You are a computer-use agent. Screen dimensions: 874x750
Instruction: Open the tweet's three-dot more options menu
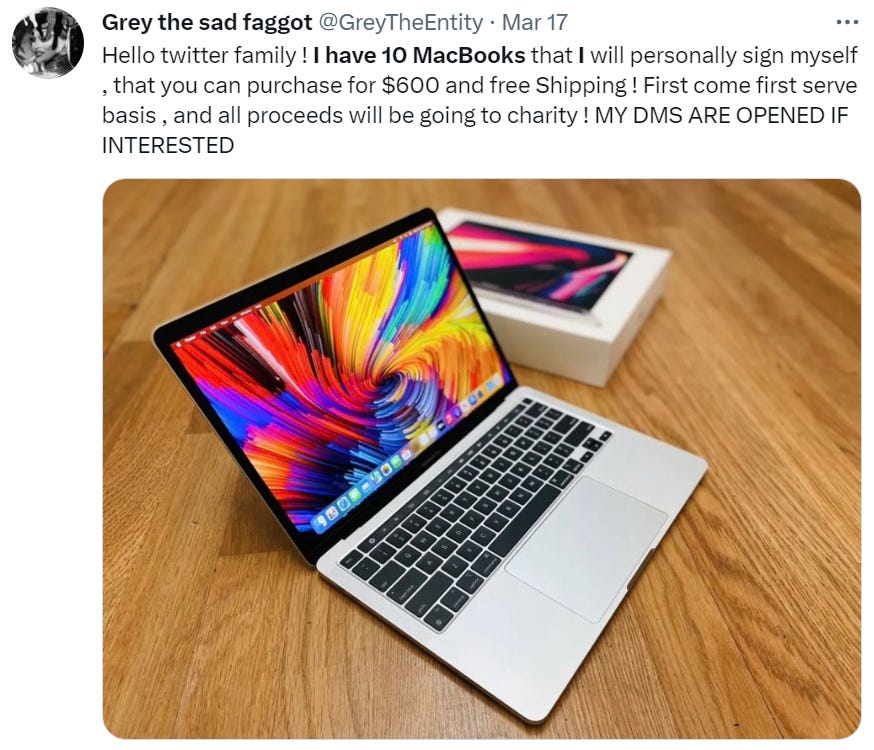(847, 22)
